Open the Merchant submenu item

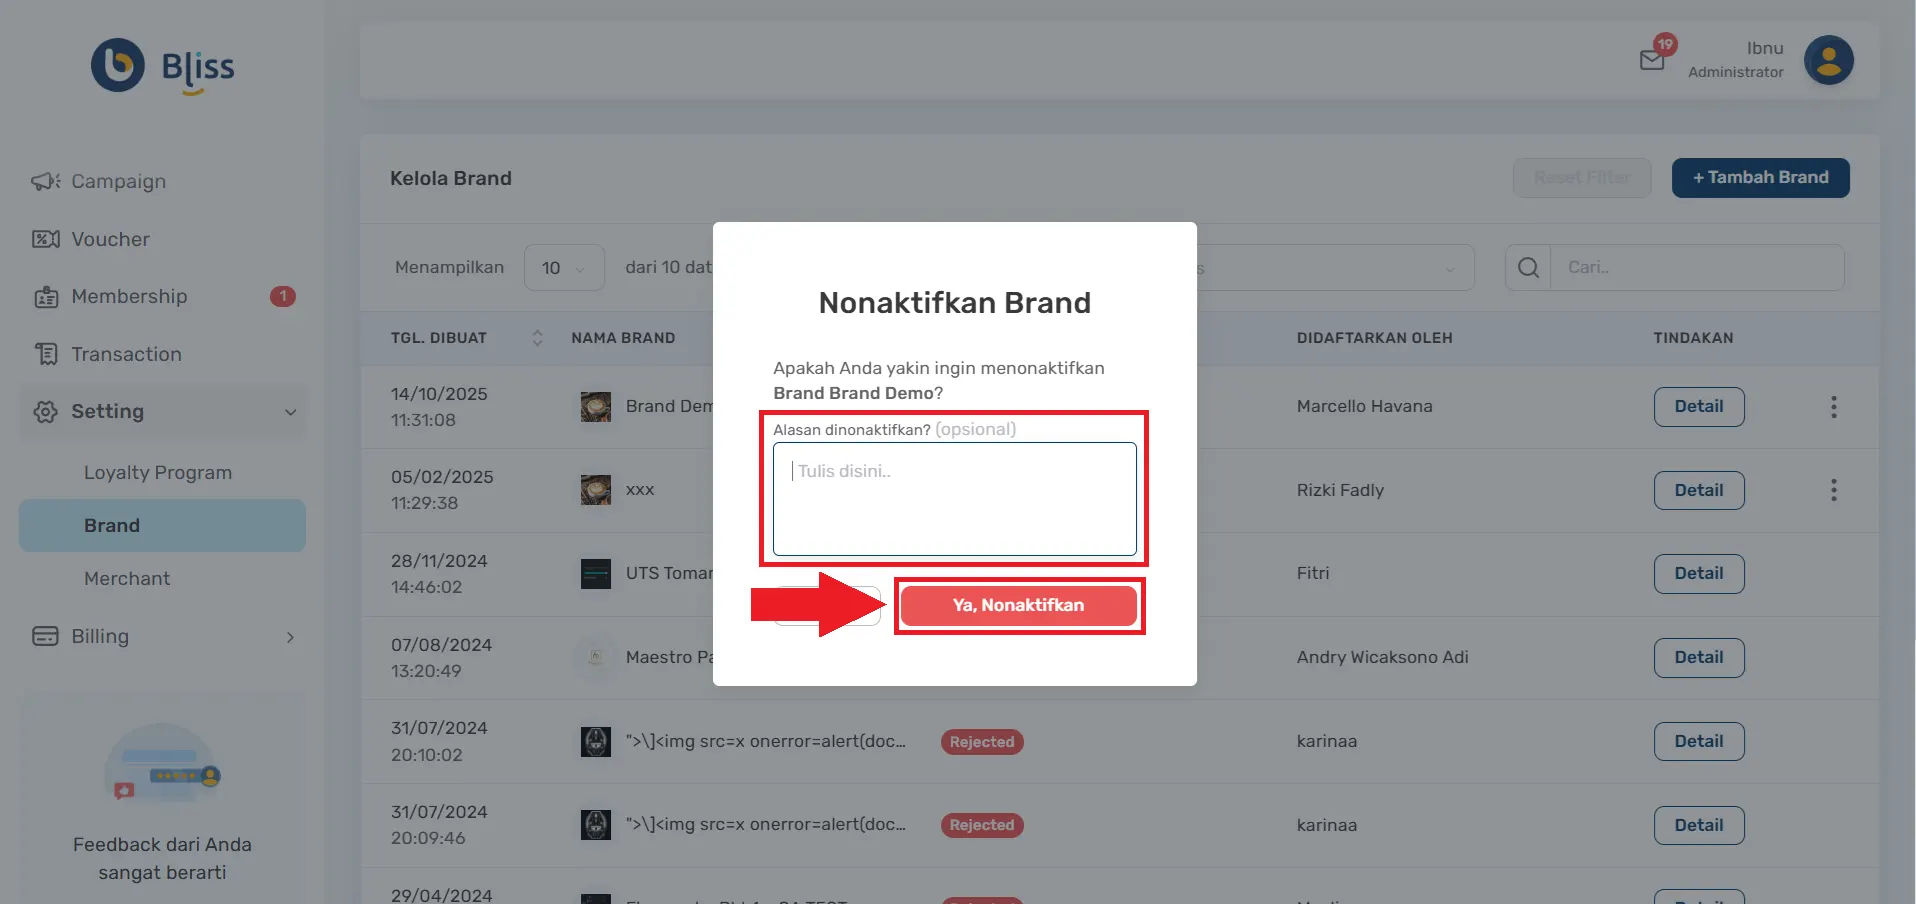click(x=128, y=578)
